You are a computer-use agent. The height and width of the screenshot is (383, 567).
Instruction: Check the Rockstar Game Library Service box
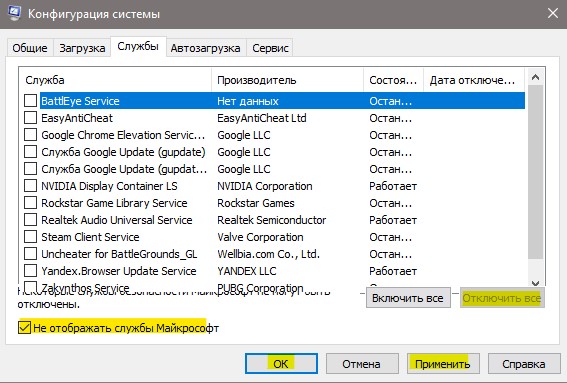click(x=30, y=203)
